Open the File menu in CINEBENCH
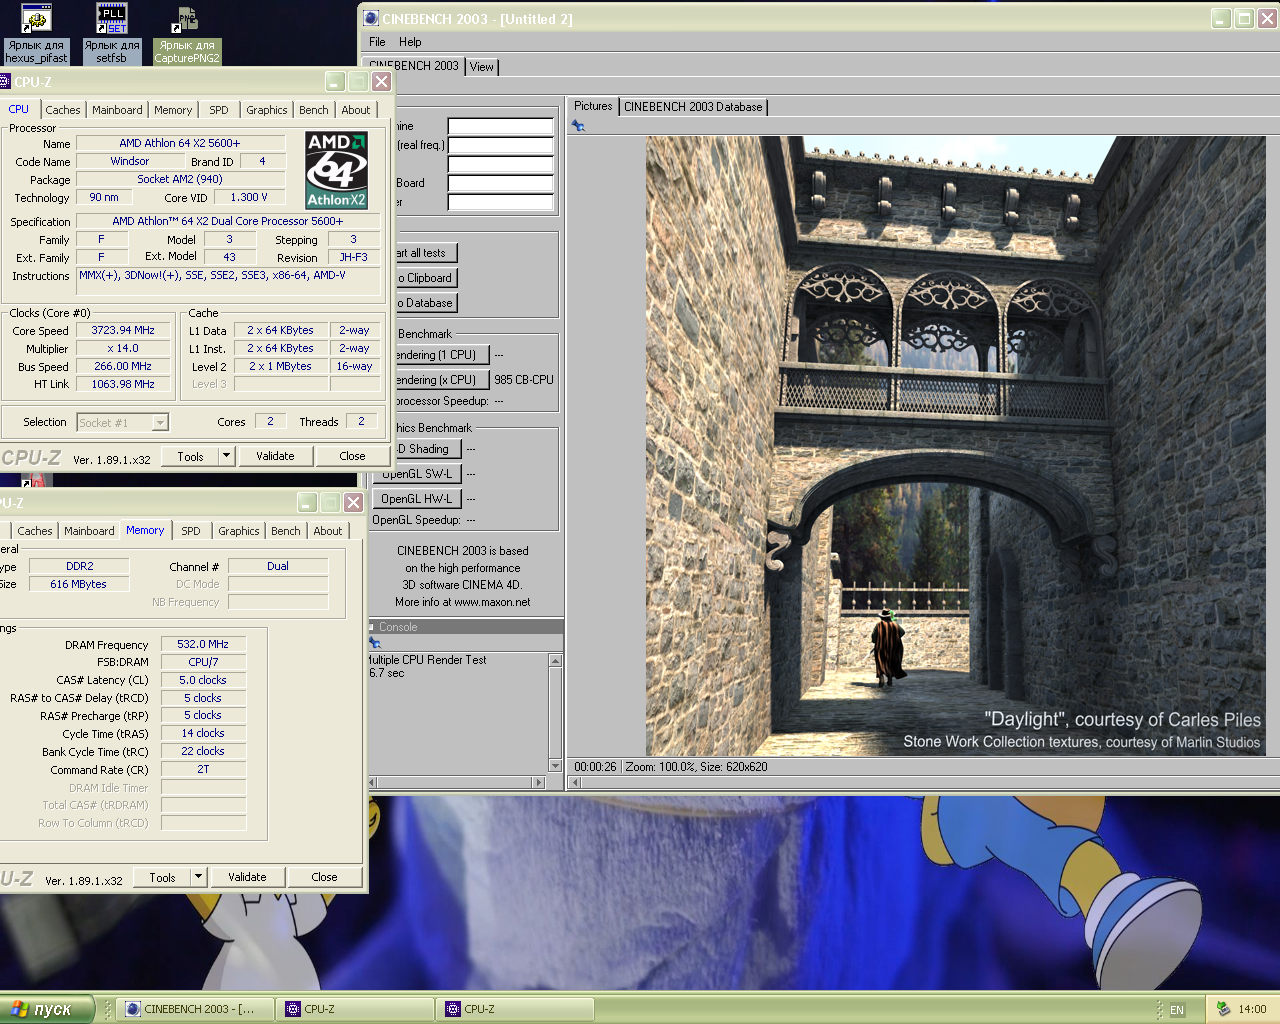1280x1024 pixels. pos(377,42)
